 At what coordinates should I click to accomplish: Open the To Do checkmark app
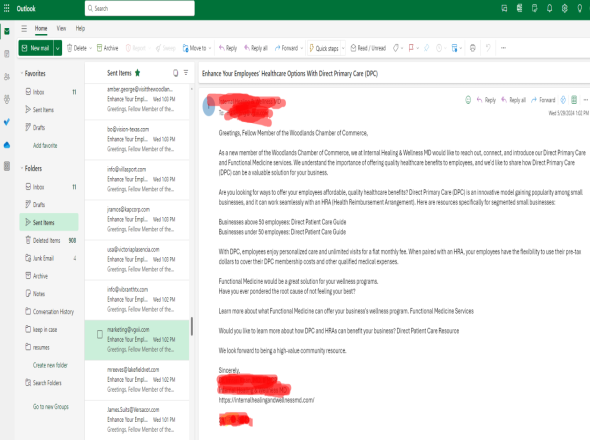point(7,122)
